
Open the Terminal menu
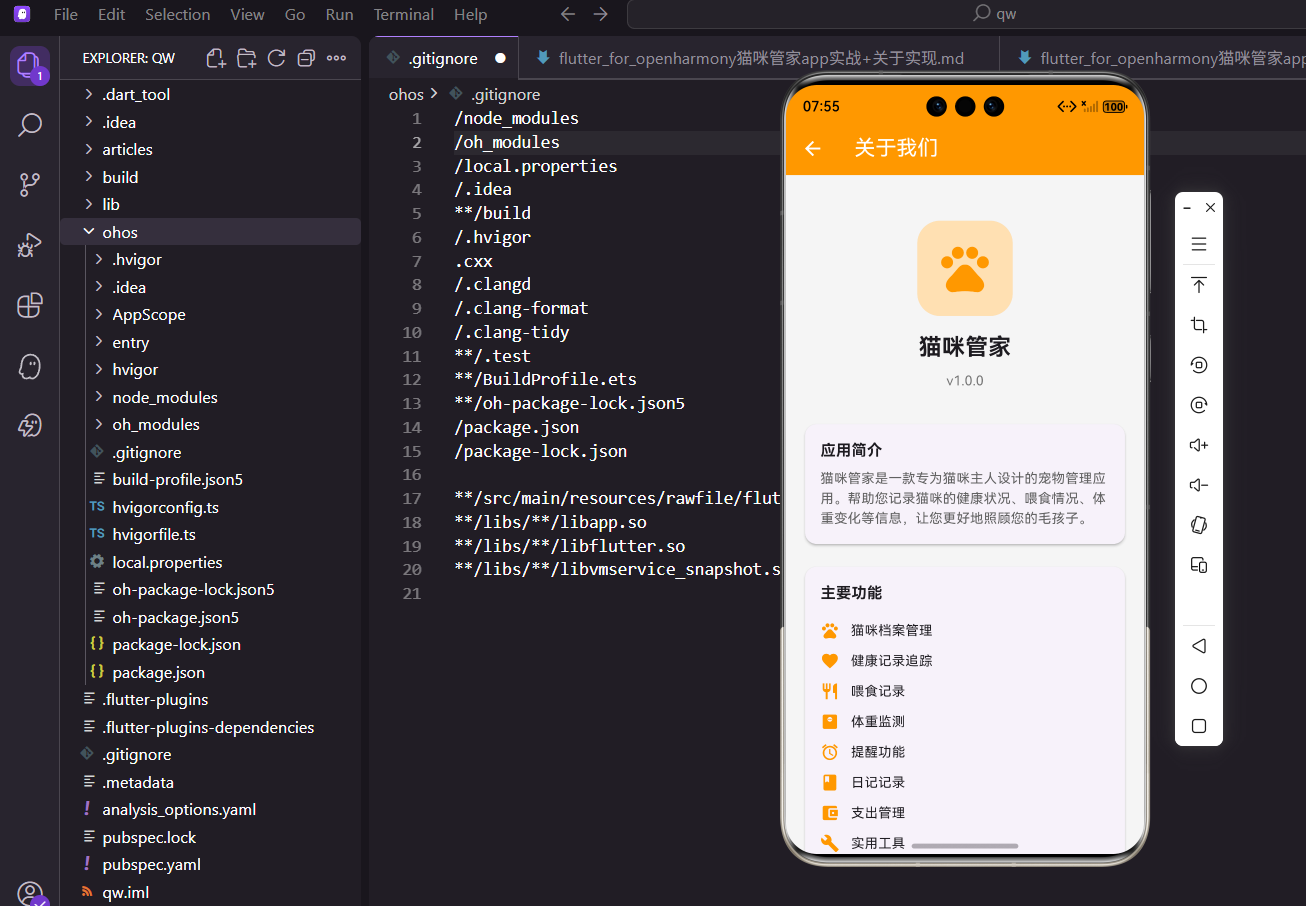(x=403, y=14)
